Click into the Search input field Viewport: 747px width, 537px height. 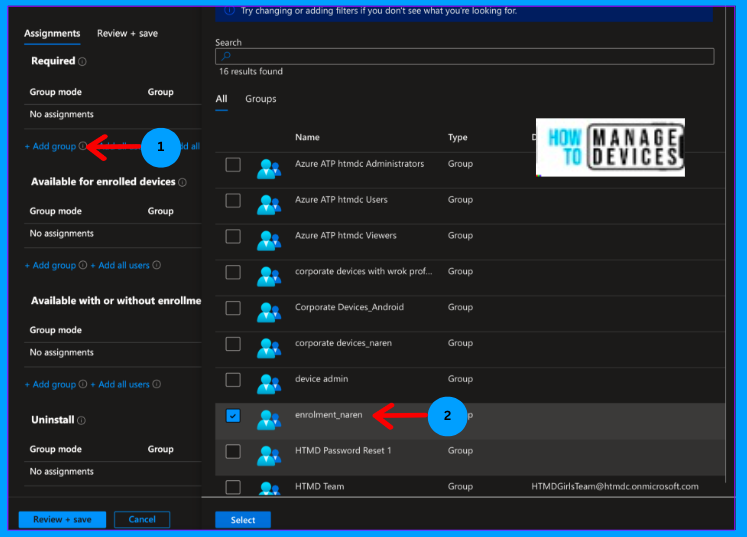click(x=464, y=56)
